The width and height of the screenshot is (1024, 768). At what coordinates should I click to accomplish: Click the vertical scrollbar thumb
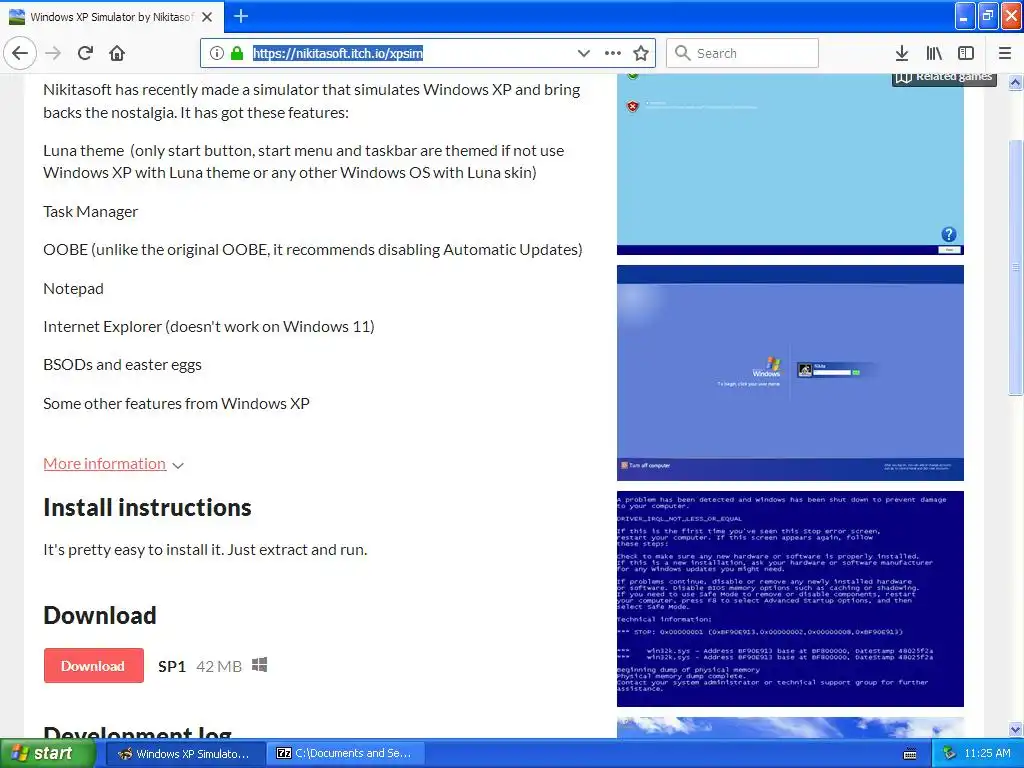[1016, 268]
